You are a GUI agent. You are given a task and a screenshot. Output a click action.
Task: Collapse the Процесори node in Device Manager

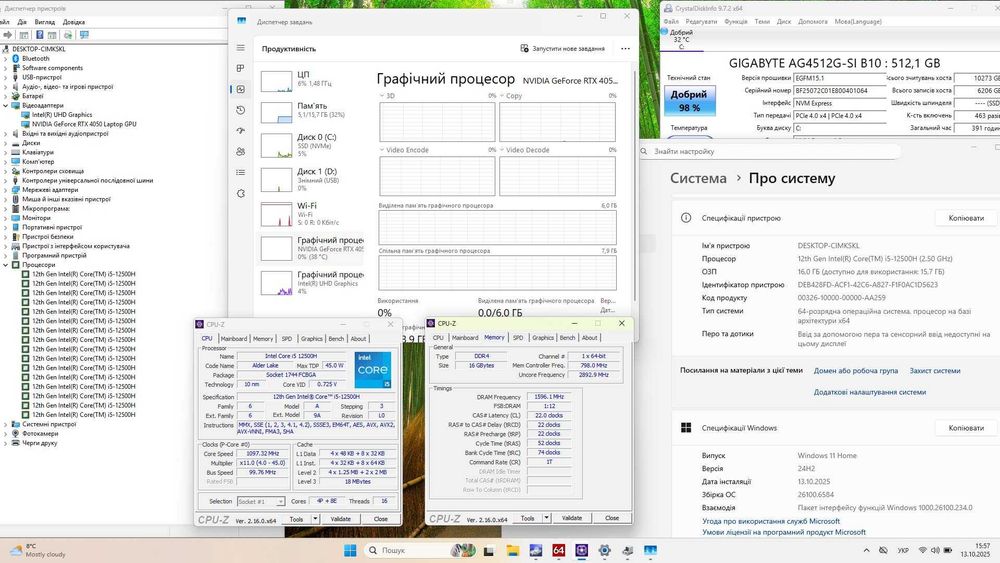coord(6,265)
